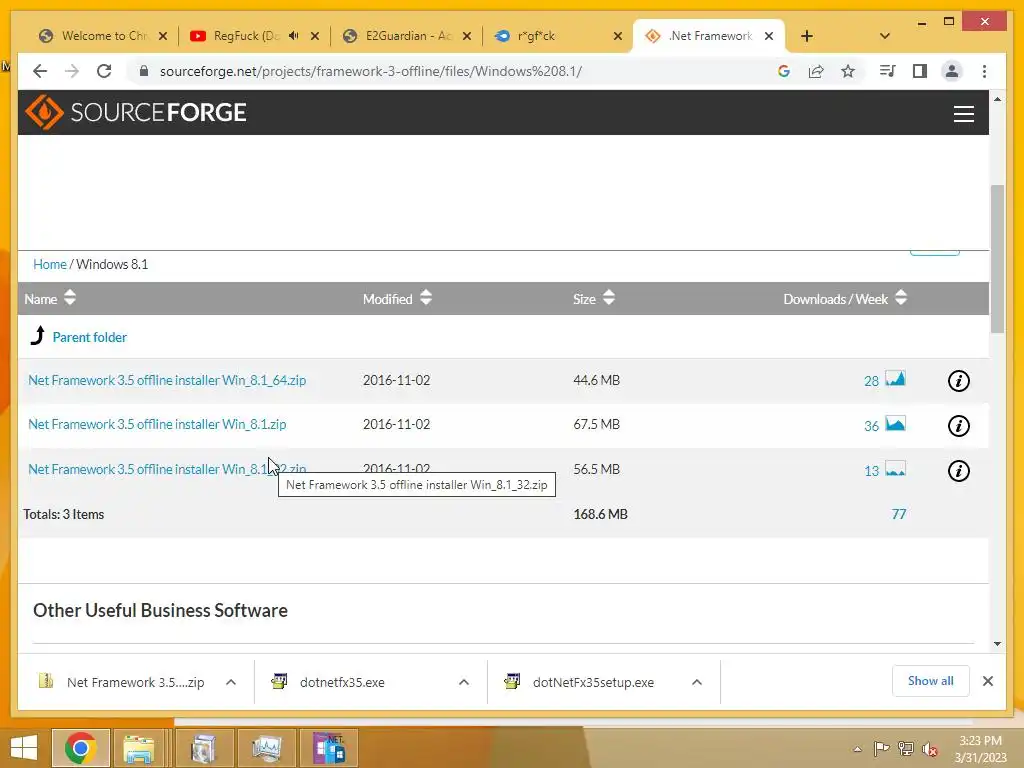1024x768 pixels.
Task: Download Net Framework 3.5 Win_8.1.zip
Action: pyautogui.click(x=157, y=424)
